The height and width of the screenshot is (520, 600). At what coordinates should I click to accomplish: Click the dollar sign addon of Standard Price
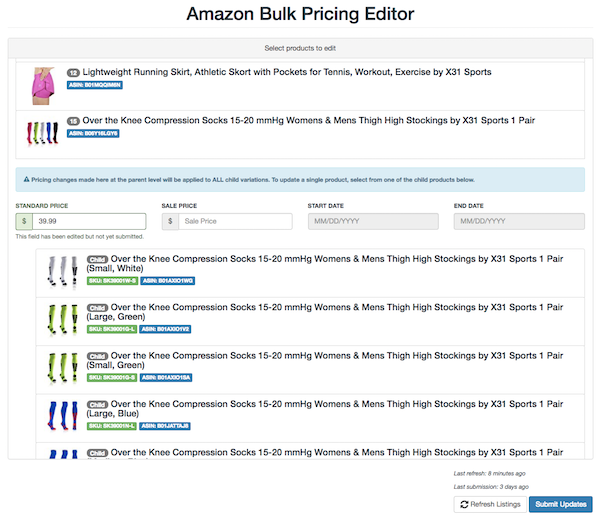pyautogui.click(x=24, y=221)
